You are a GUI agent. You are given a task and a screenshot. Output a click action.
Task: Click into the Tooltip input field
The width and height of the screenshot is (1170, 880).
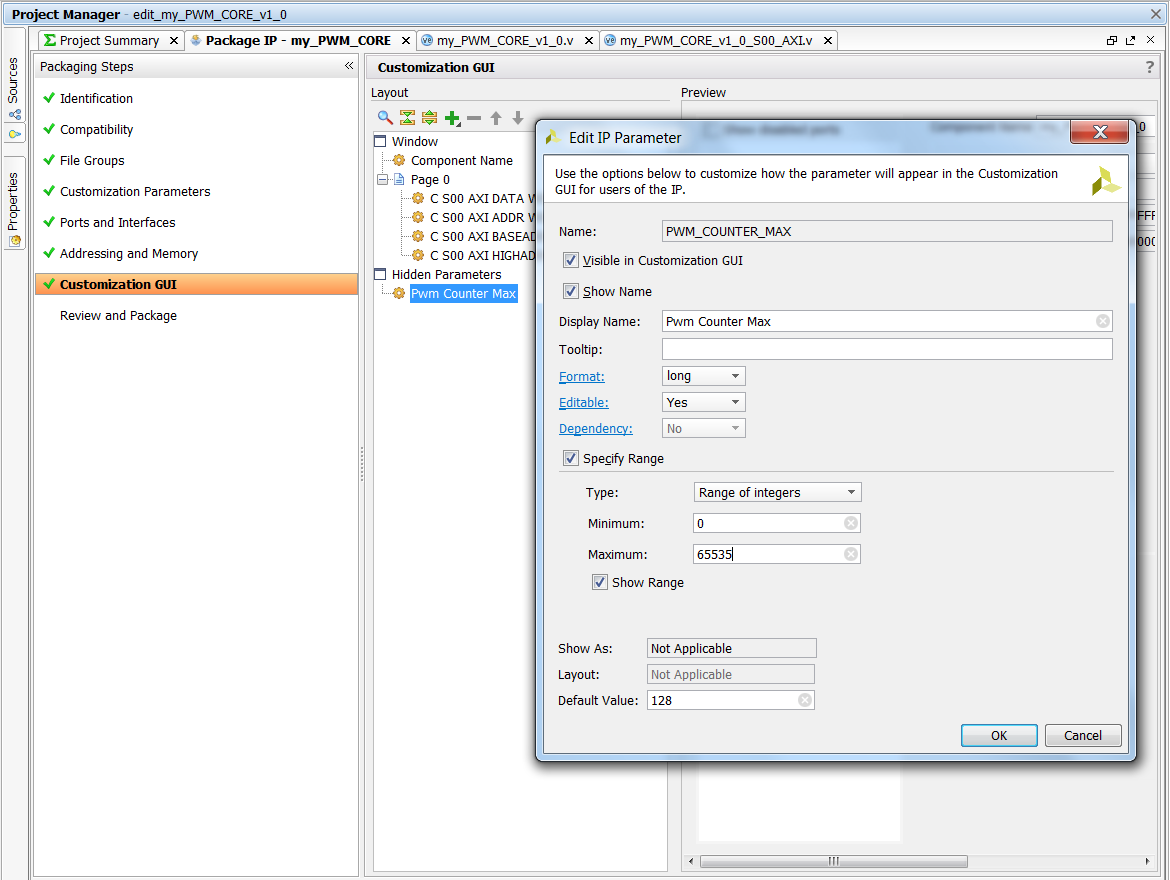pos(887,349)
